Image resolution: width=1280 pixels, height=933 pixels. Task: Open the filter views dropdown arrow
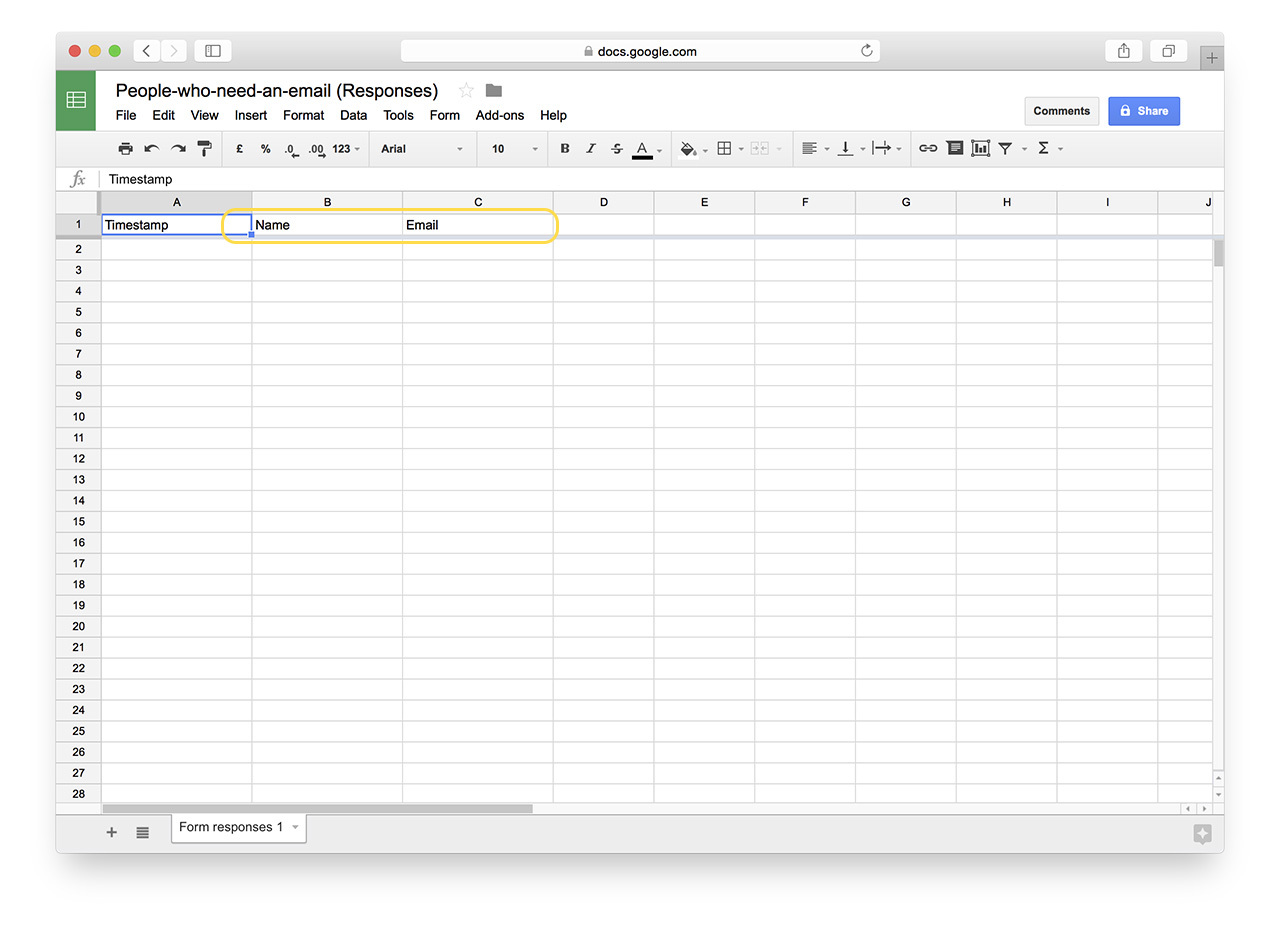click(1024, 150)
